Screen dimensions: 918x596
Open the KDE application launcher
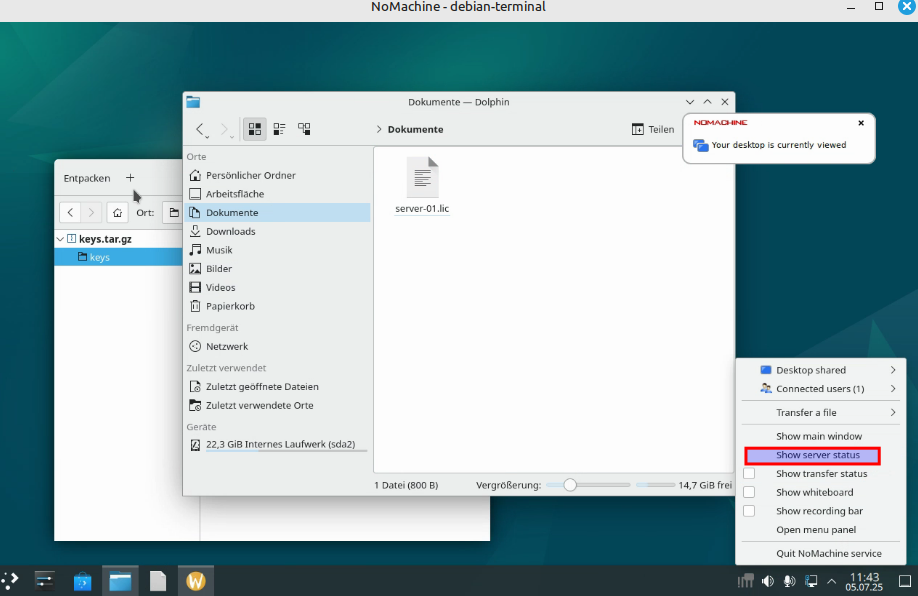pos(10,580)
